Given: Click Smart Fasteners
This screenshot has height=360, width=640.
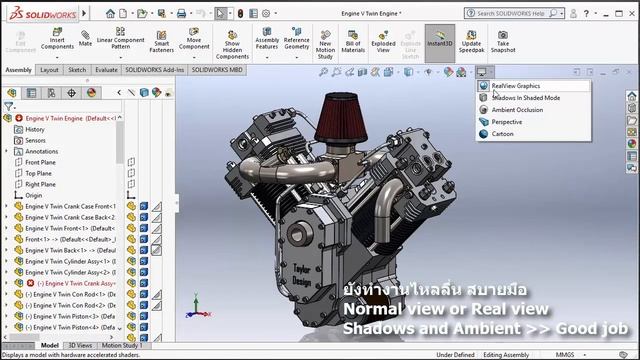Looking at the screenshot, I should click(162, 42).
